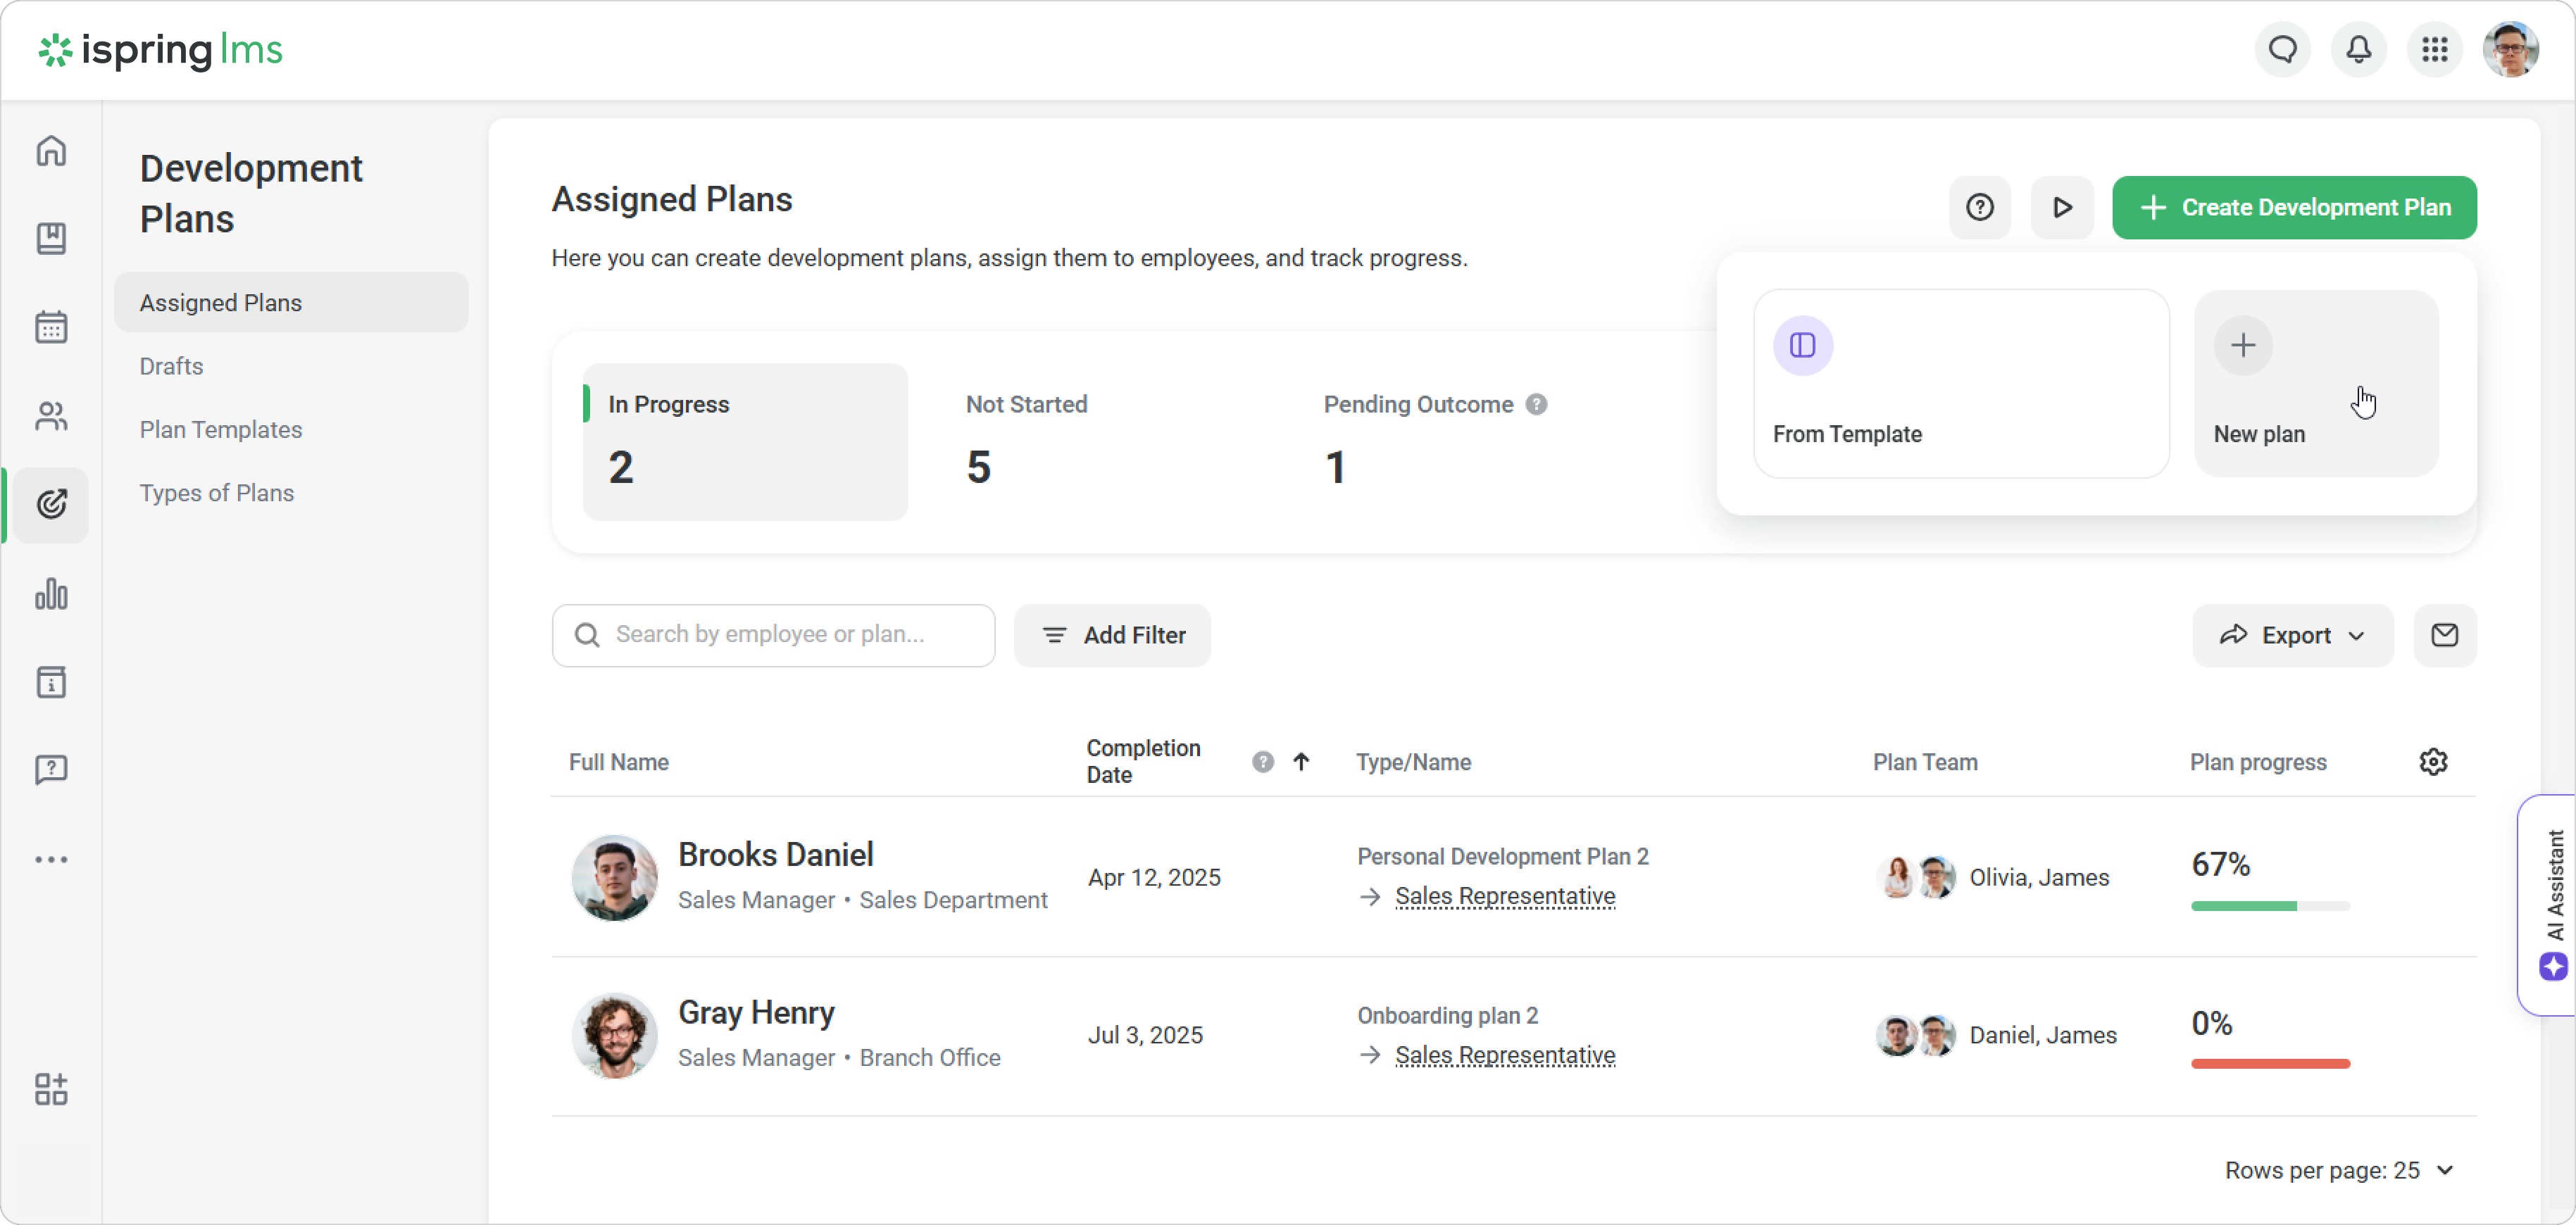This screenshot has width=2576, height=1225.
Task: Focus the employee or plan search field
Action: click(x=773, y=635)
